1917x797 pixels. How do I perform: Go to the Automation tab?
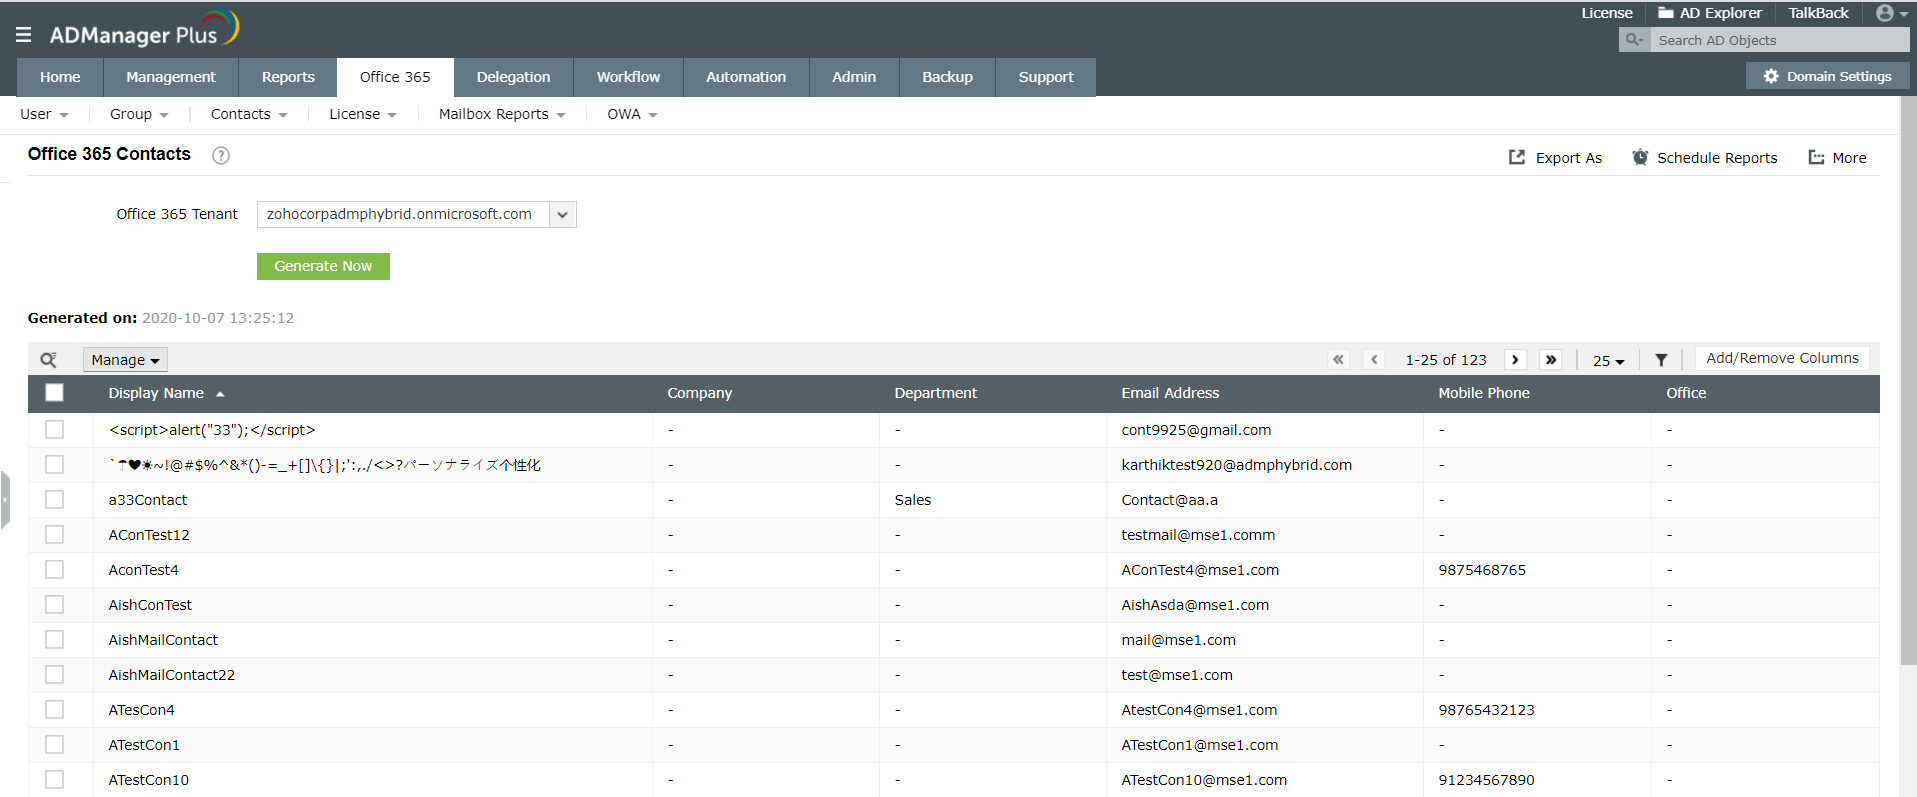click(746, 77)
